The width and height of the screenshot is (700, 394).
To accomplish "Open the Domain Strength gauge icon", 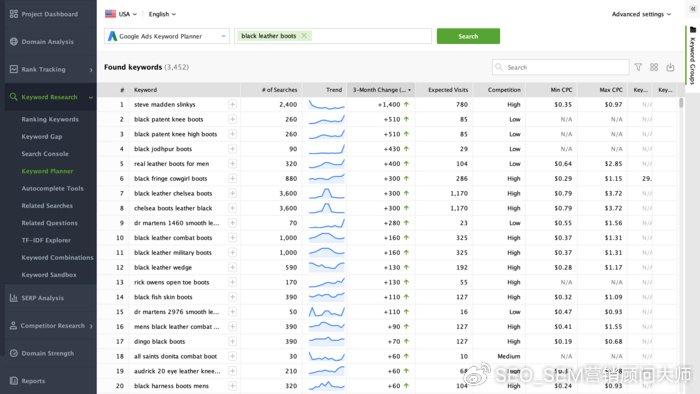I will tap(14, 353).
